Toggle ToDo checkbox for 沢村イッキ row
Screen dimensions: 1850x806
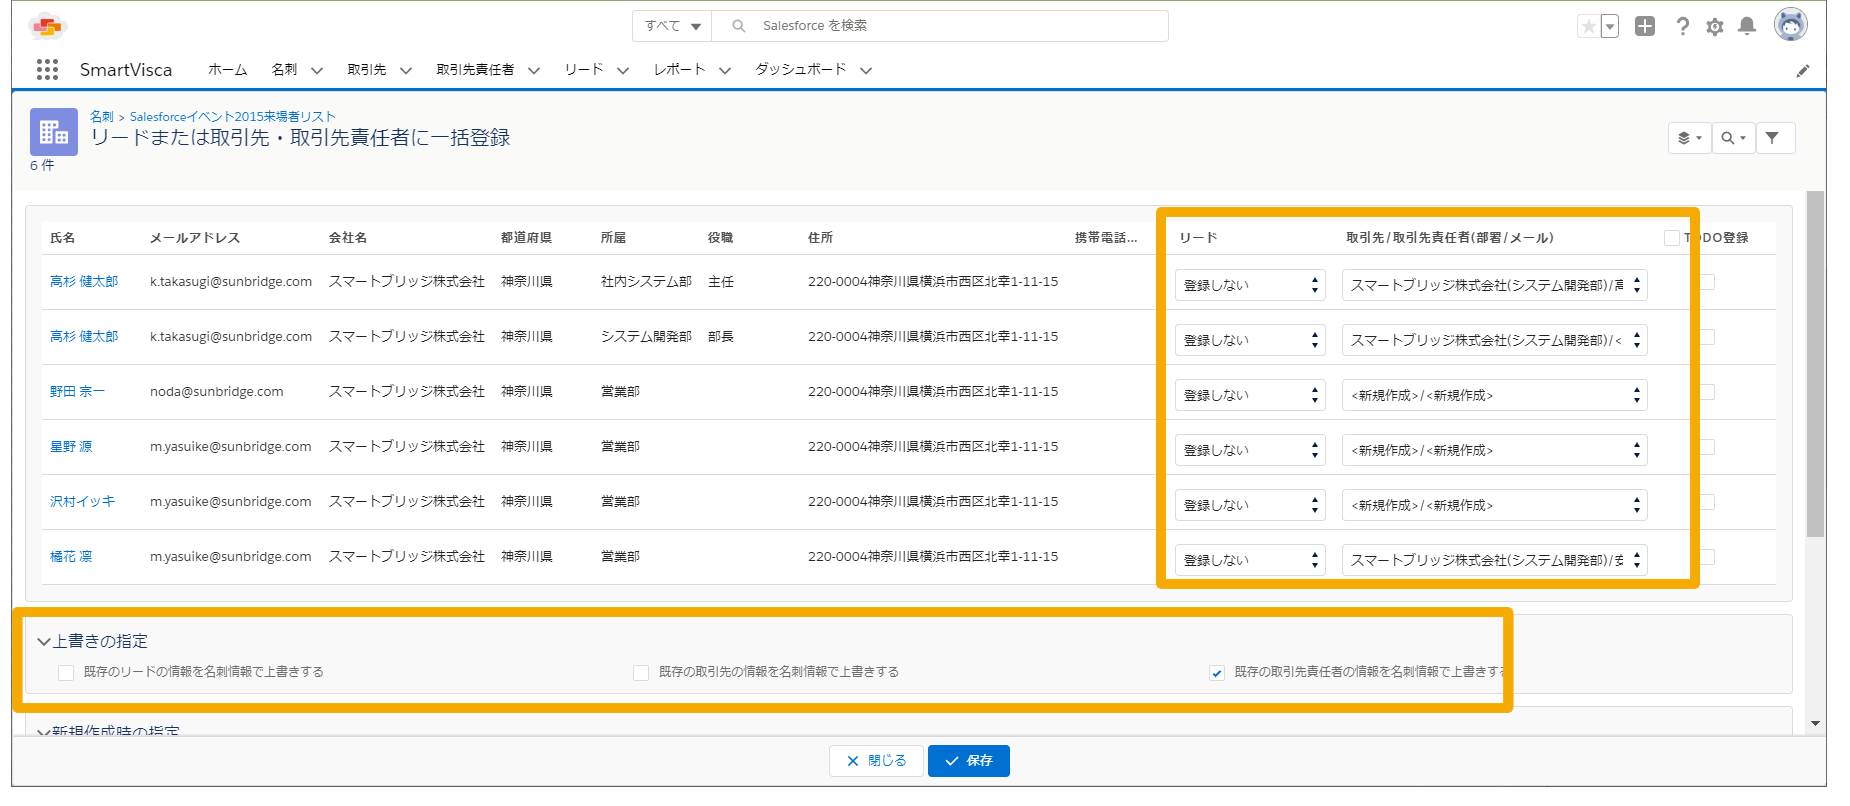(x=1707, y=502)
